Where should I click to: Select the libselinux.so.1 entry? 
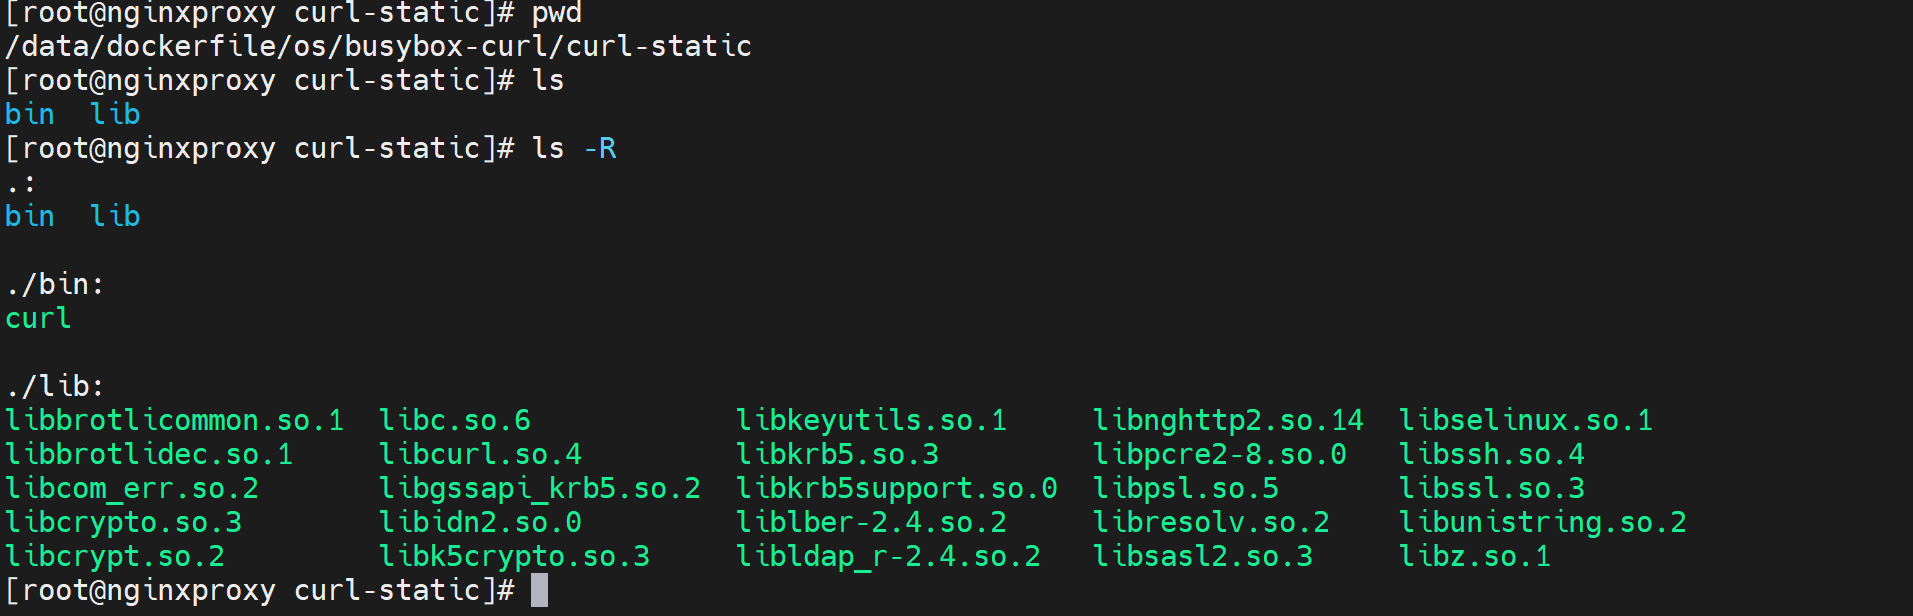[1525, 420]
